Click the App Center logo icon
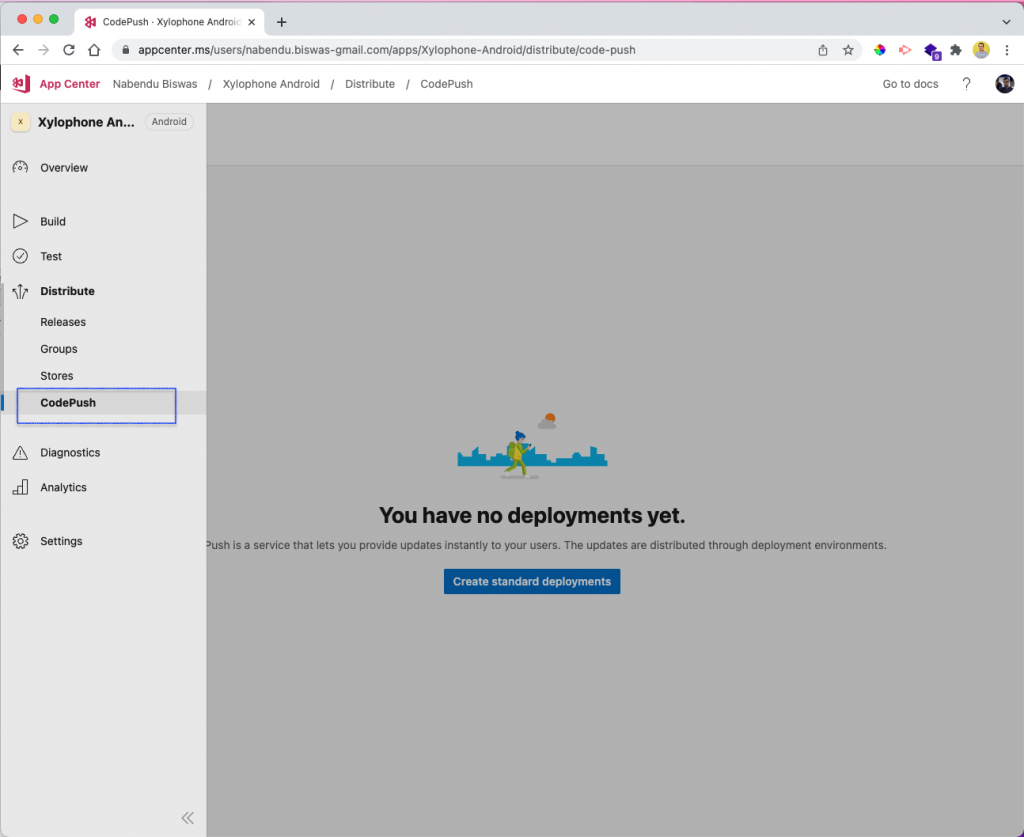The height and width of the screenshot is (837, 1024). click(21, 84)
